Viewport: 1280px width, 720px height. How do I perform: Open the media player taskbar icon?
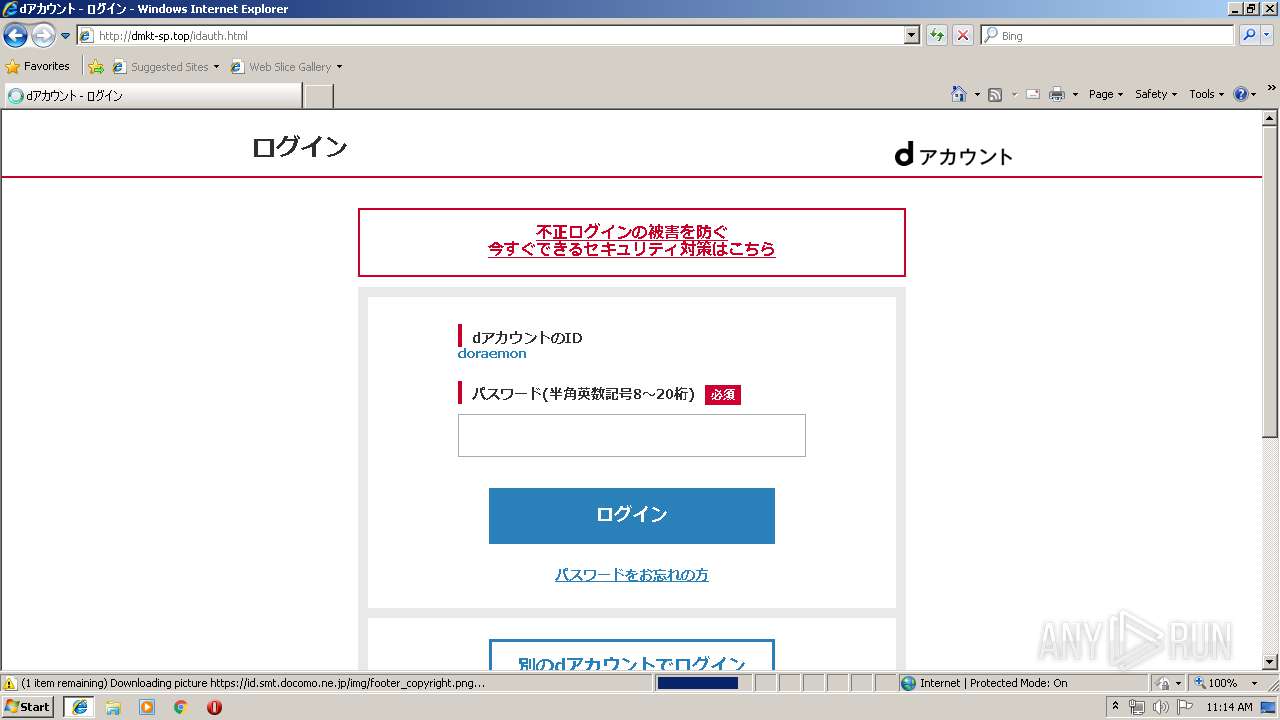click(147, 707)
